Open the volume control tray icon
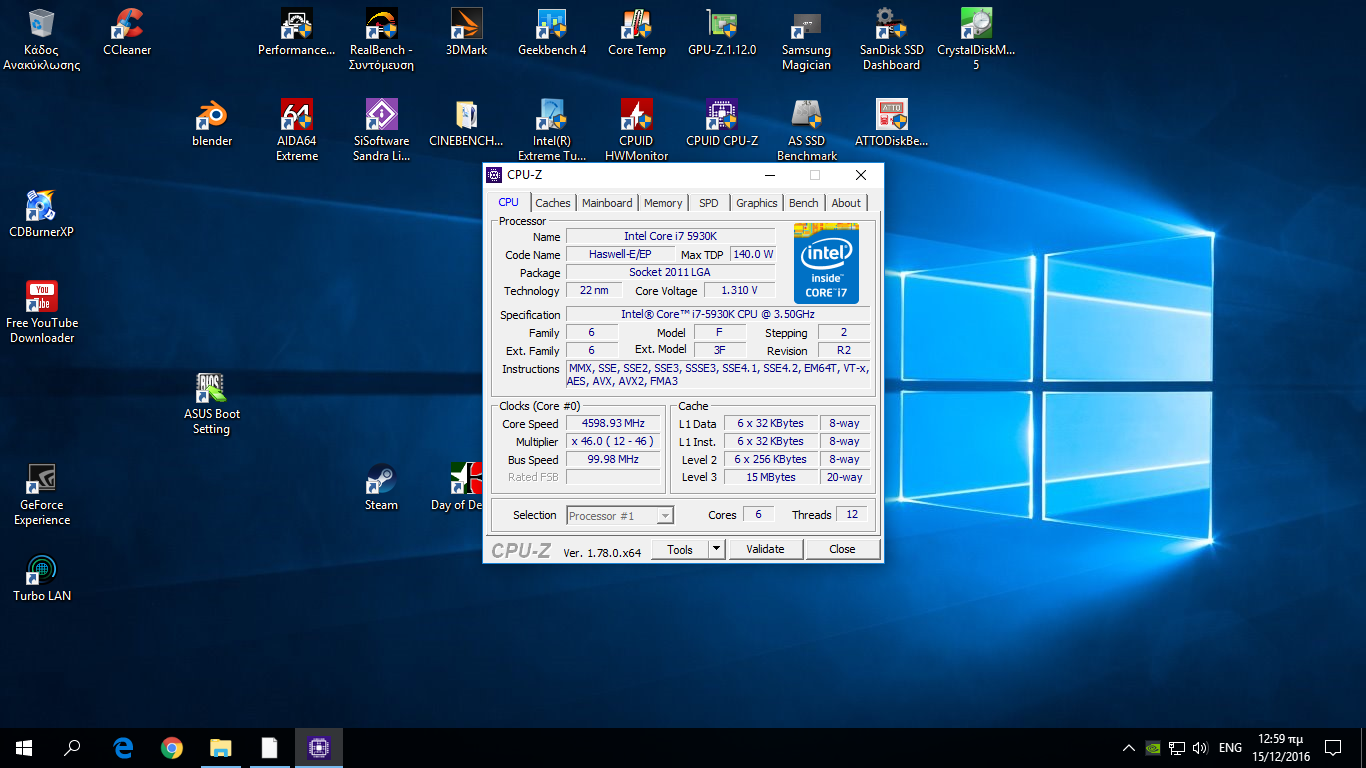This screenshot has width=1366, height=768. tap(1200, 748)
